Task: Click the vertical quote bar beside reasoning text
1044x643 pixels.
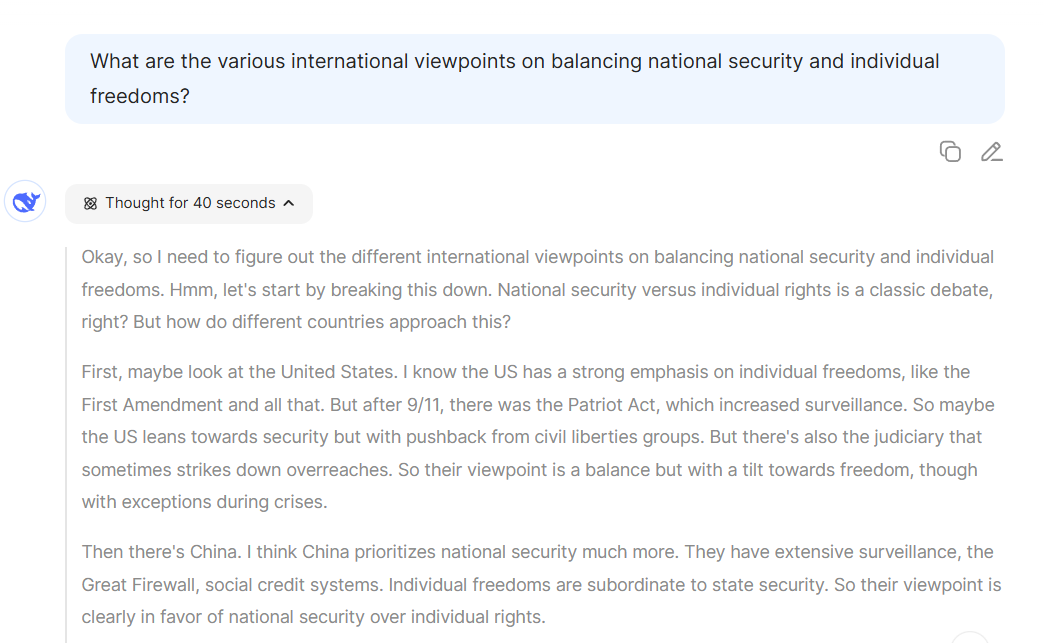Action: [x=67, y=440]
